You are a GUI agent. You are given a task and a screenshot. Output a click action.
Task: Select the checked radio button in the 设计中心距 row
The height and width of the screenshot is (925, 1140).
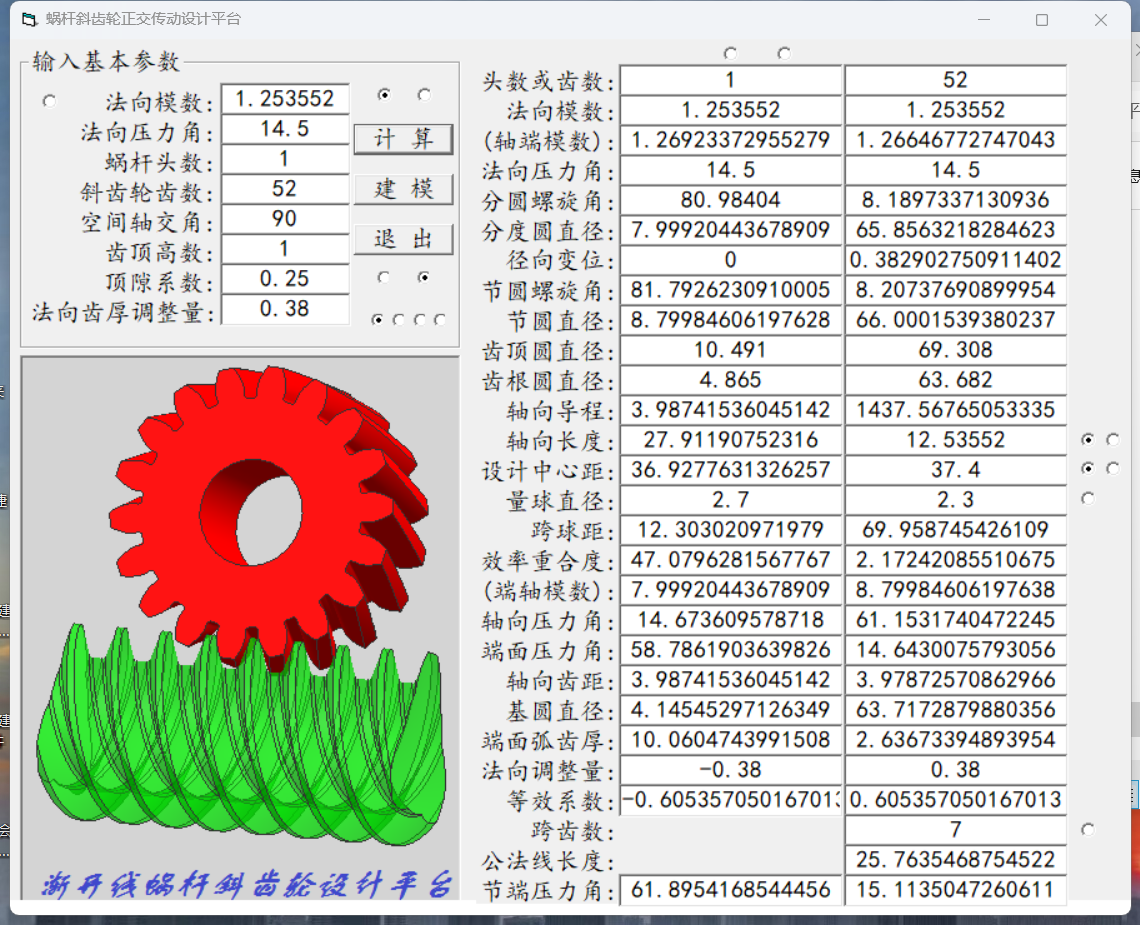(1088, 468)
